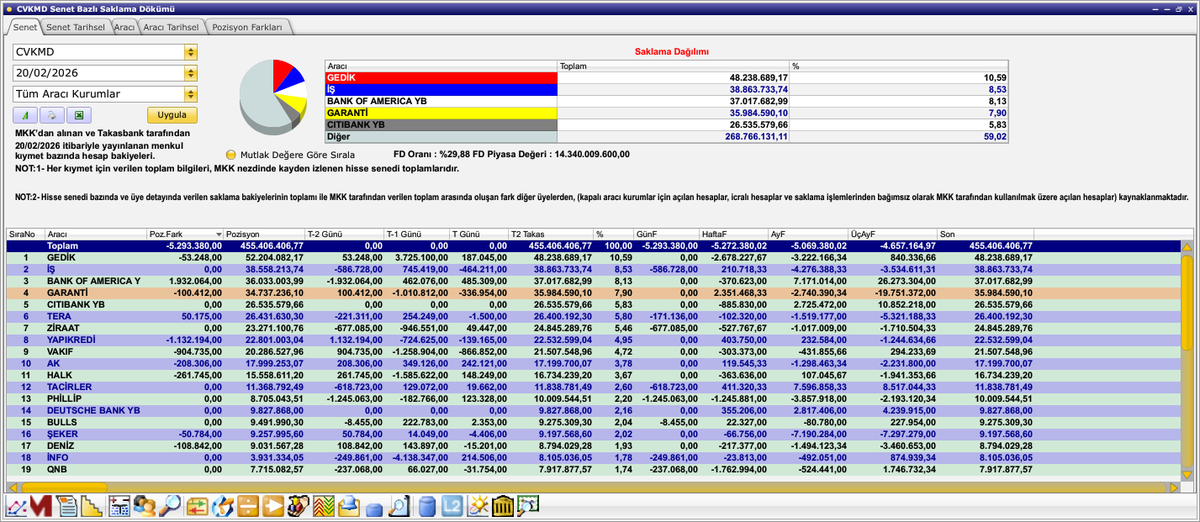
Task: Select the VAKIF row
Action: (594, 351)
